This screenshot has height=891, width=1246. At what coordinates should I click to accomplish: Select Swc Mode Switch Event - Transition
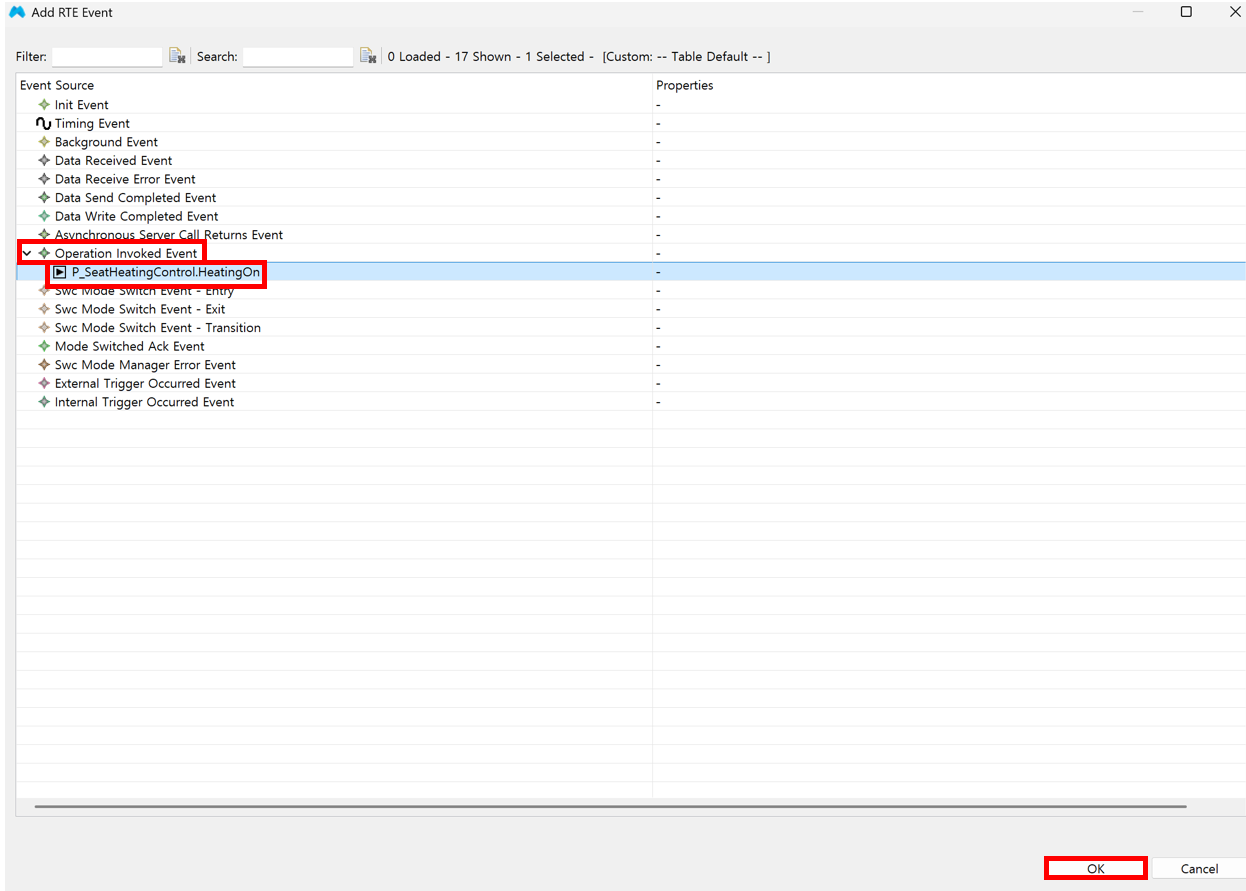click(x=631, y=328)
